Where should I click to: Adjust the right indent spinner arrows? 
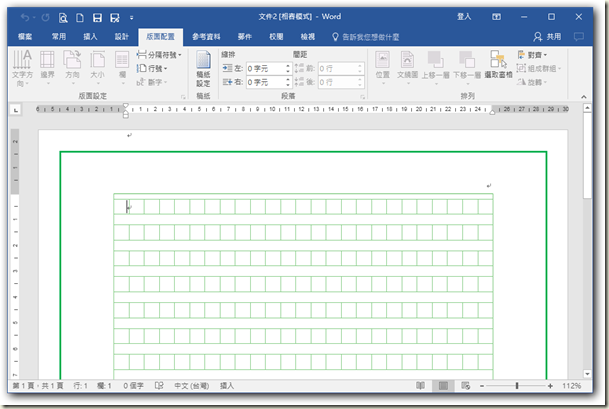[288, 82]
